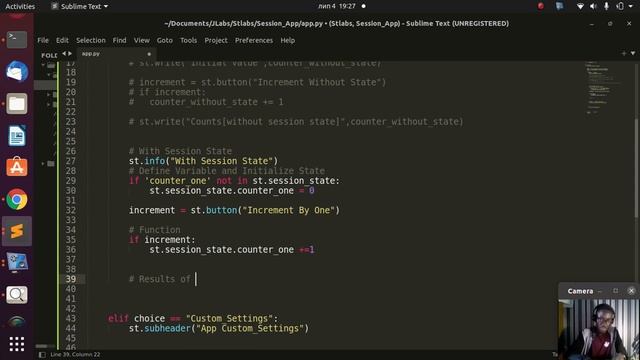The image size is (640, 360).
Task: Click 'st.session_state.counter_one +=1' line
Action: (232, 249)
